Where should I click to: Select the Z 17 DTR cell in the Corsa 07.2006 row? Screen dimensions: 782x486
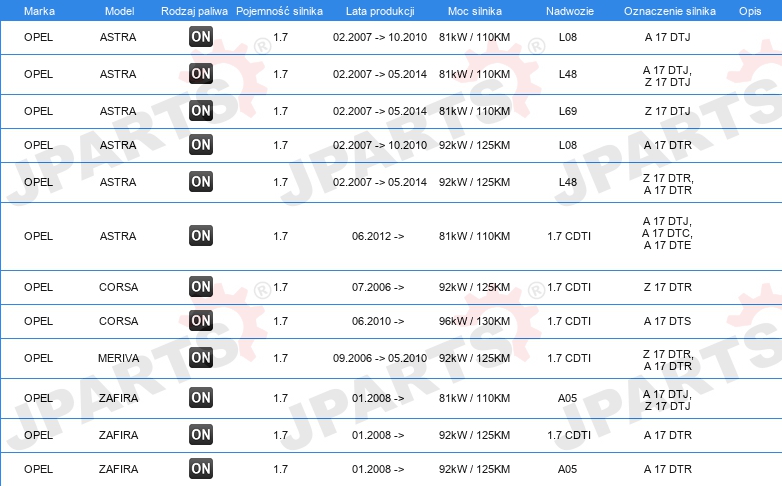point(667,287)
